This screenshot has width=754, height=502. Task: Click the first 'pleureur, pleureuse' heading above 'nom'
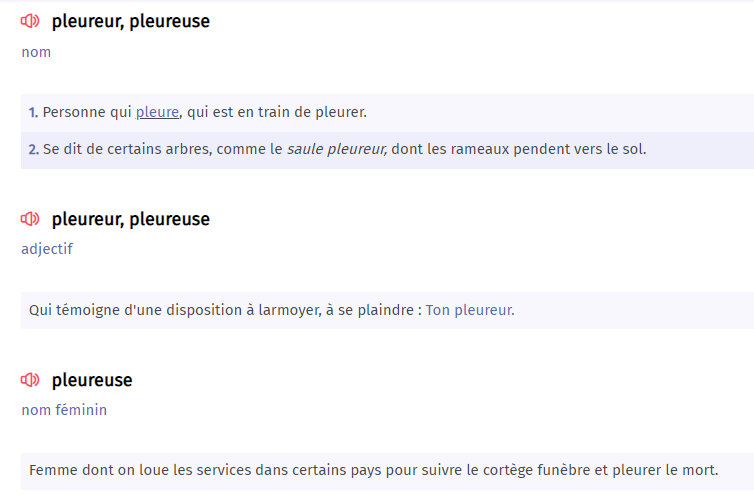click(x=131, y=22)
